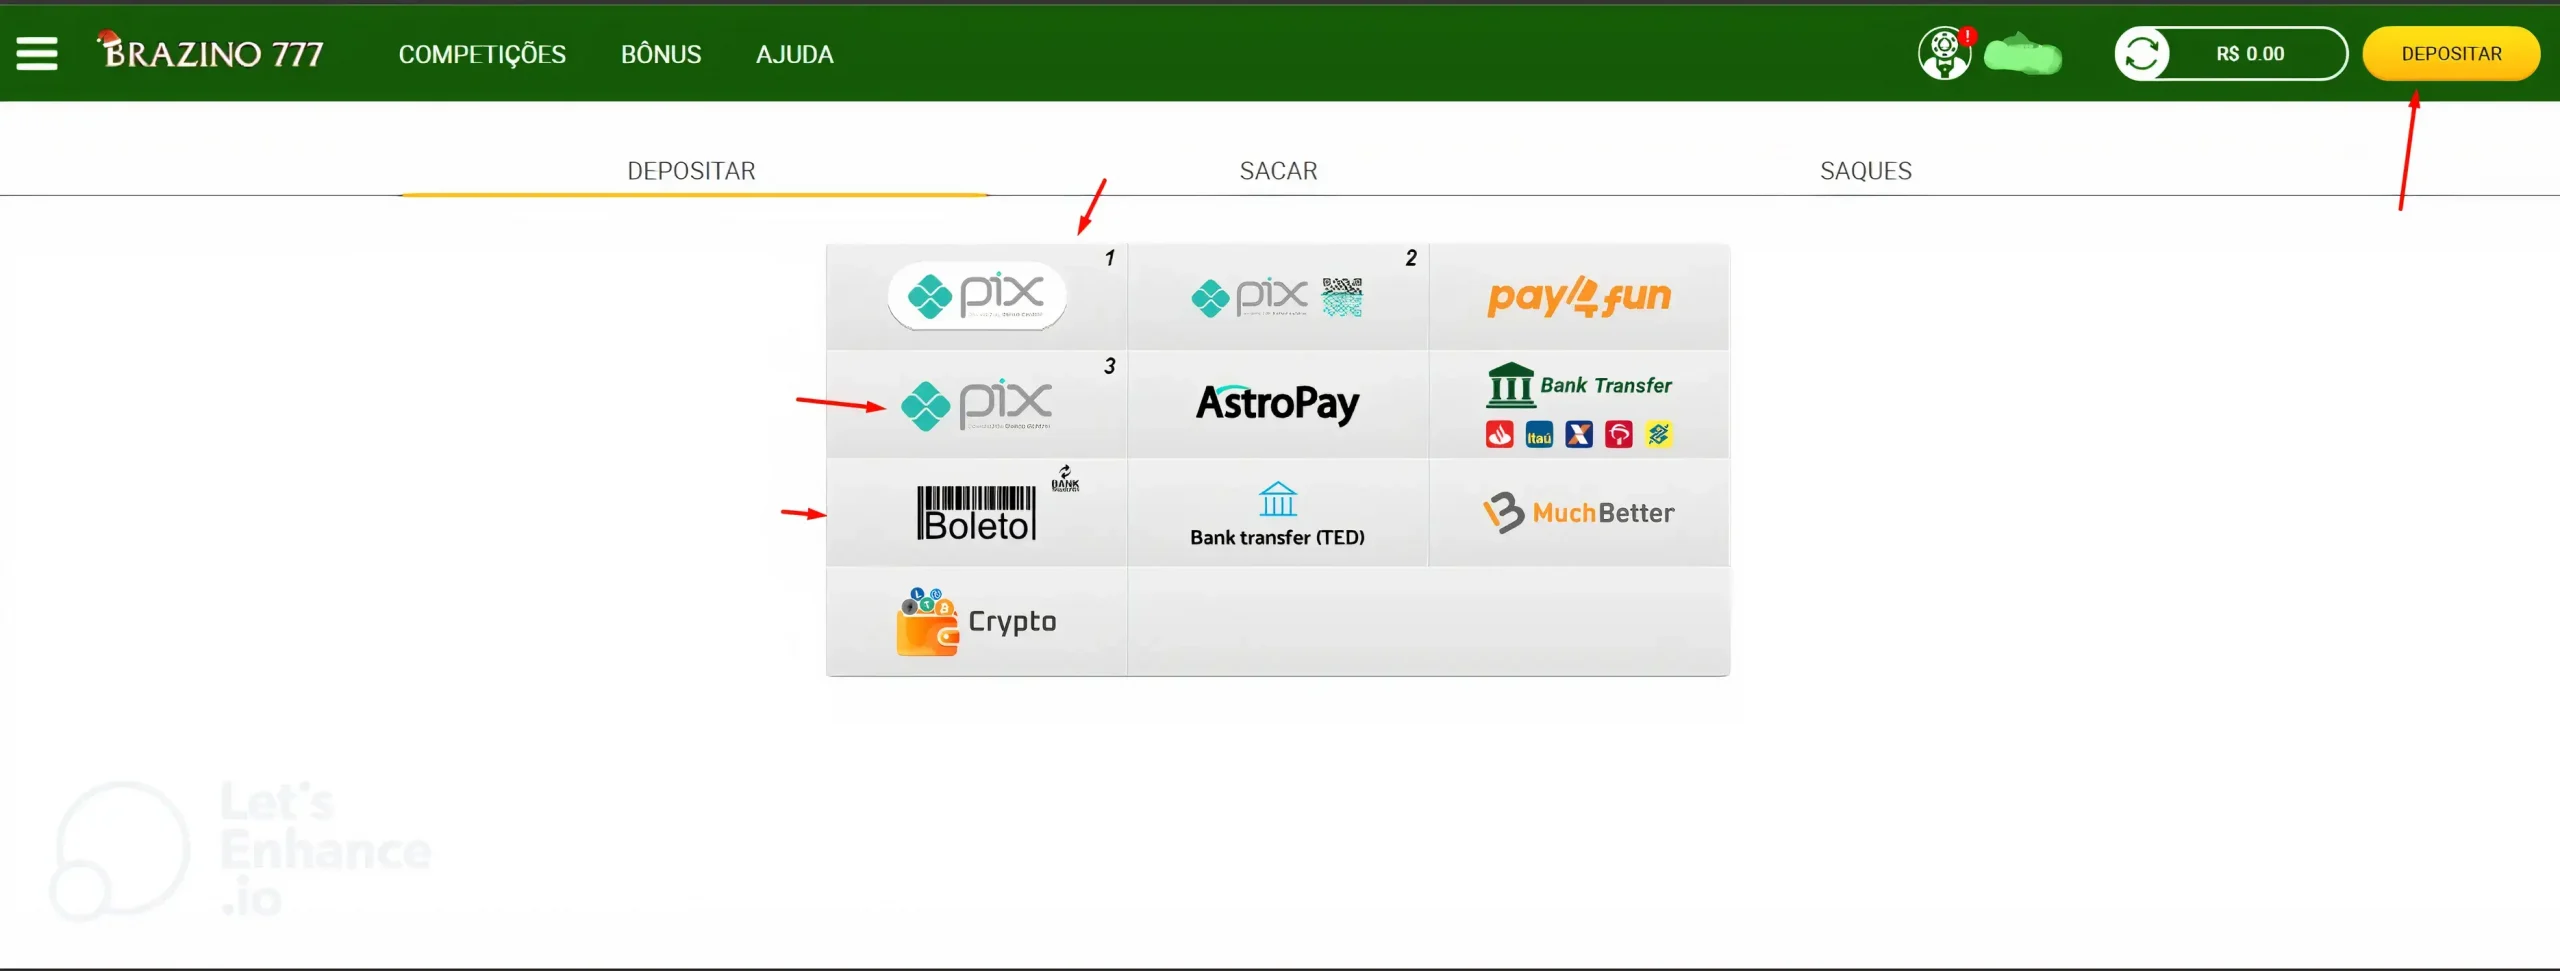Choose the Crypto wallet deposit method
The width and height of the screenshot is (2560, 971).
[x=976, y=621]
